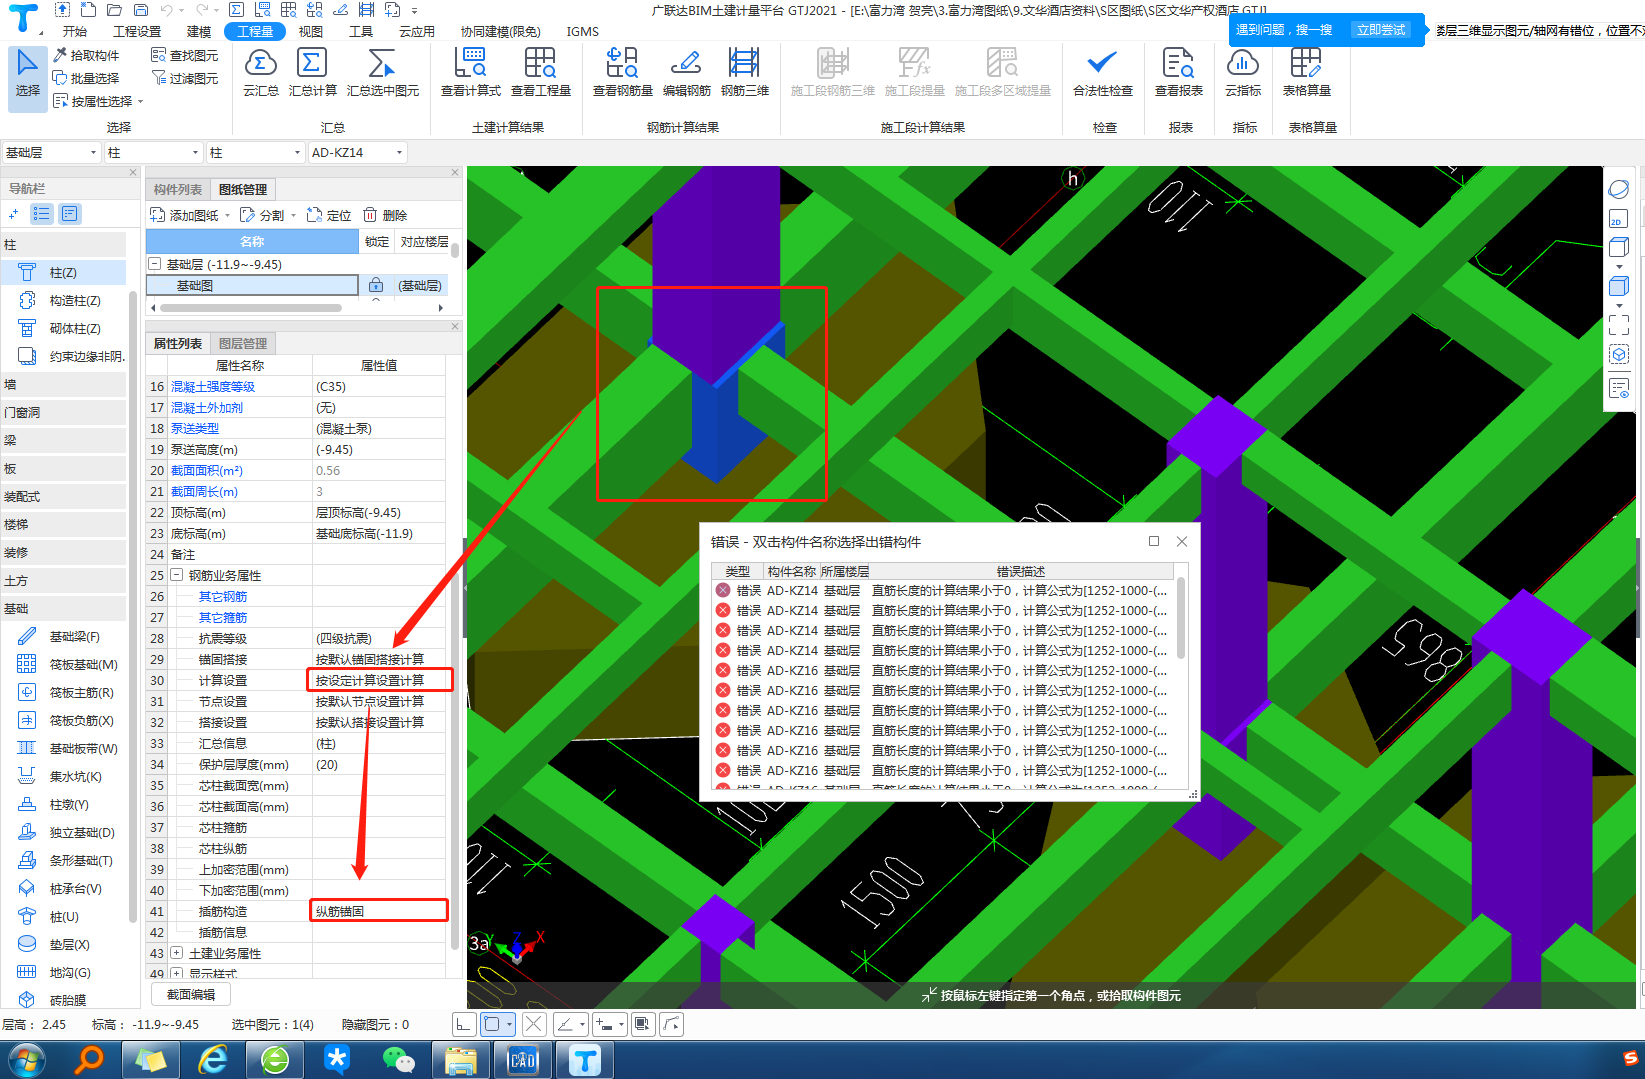Run the 合法性检查 validity check

coord(1102,73)
